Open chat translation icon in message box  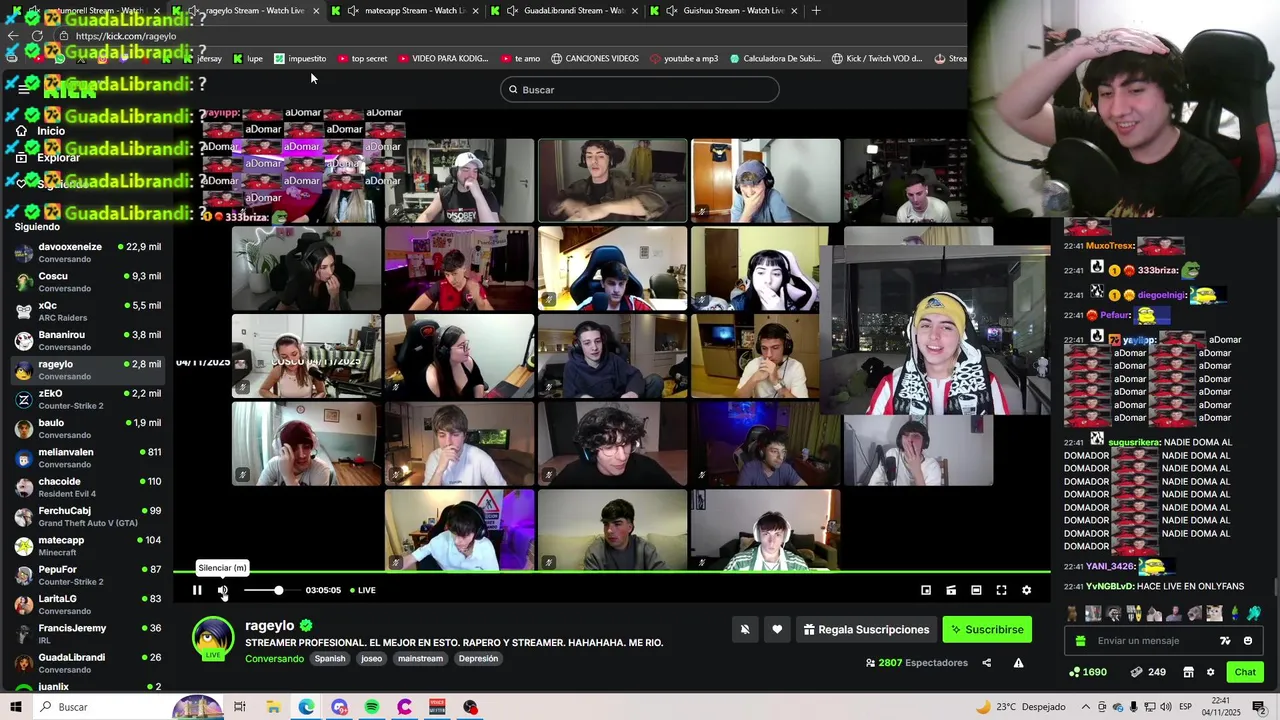point(1225,641)
